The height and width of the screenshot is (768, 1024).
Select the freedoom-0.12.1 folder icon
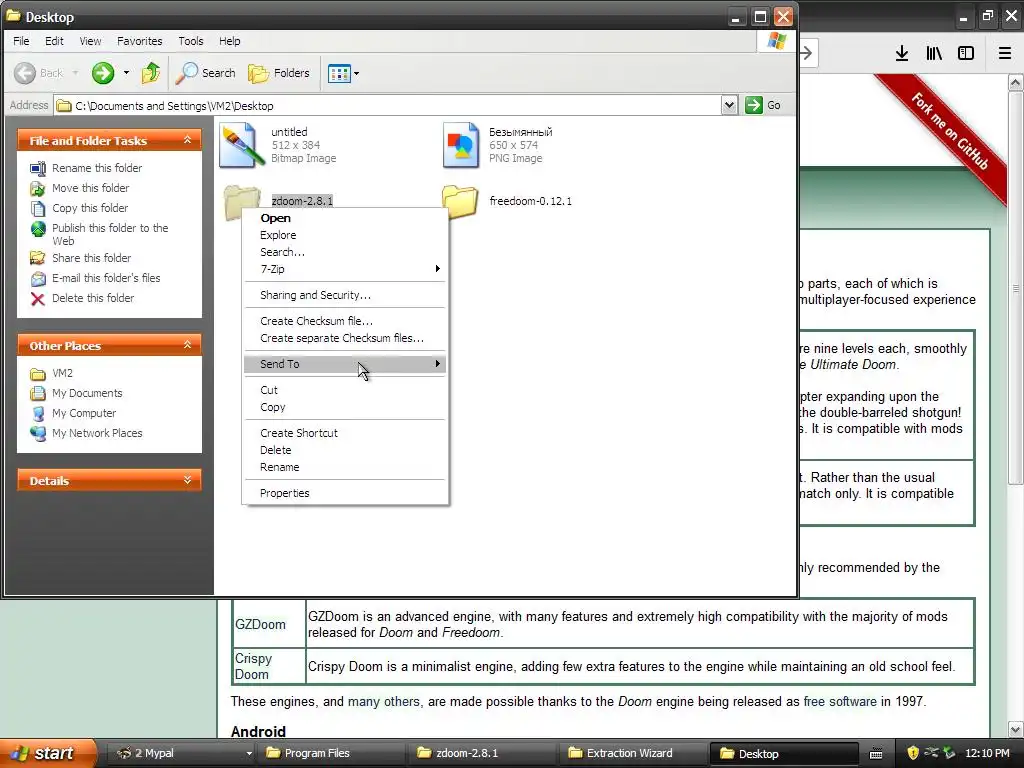point(460,201)
